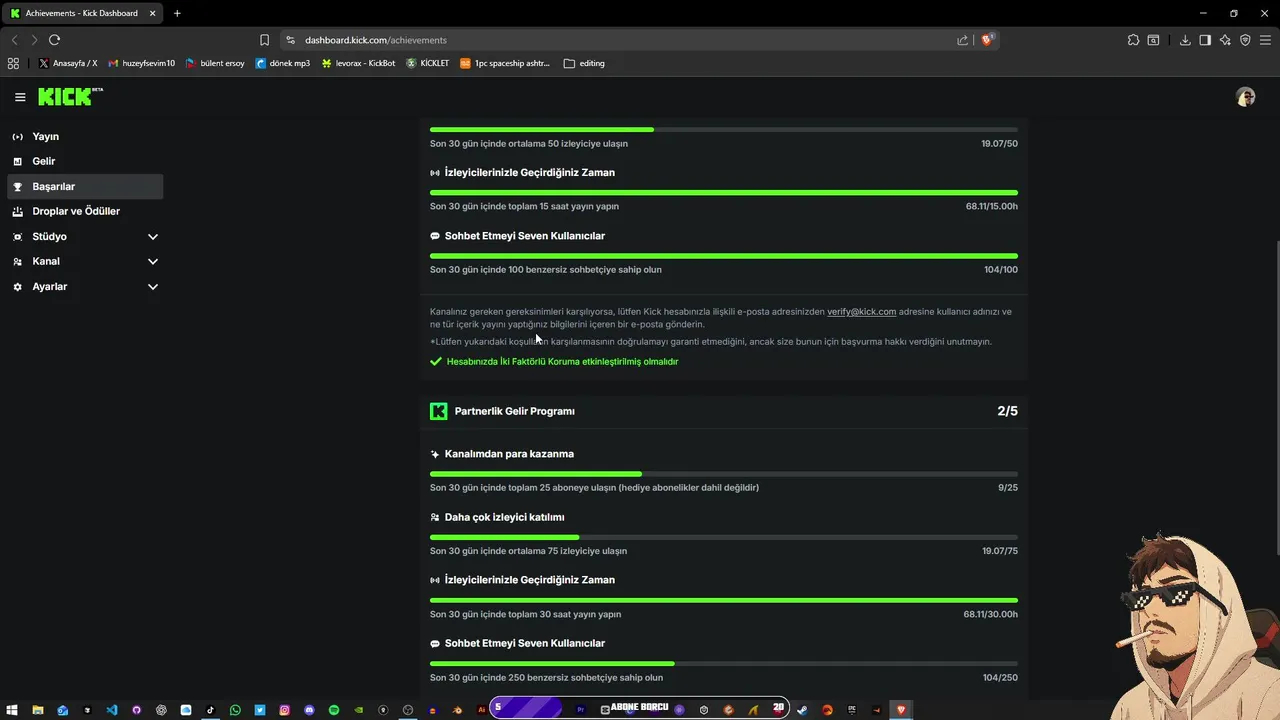Screen dimensions: 1280x720
Task: Click the 68.11/15.00h streaming hours value
Action: tap(992, 206)
